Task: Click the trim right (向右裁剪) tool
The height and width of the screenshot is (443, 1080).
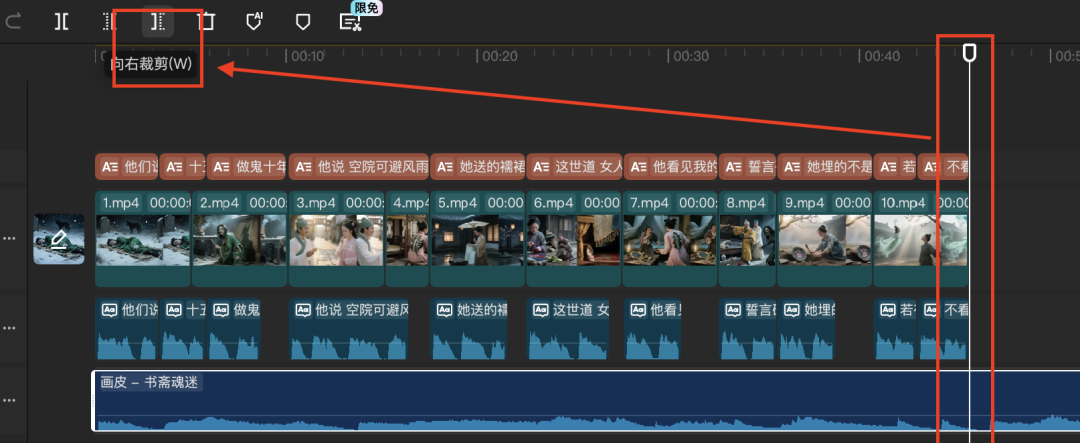Action: [157, 21]
